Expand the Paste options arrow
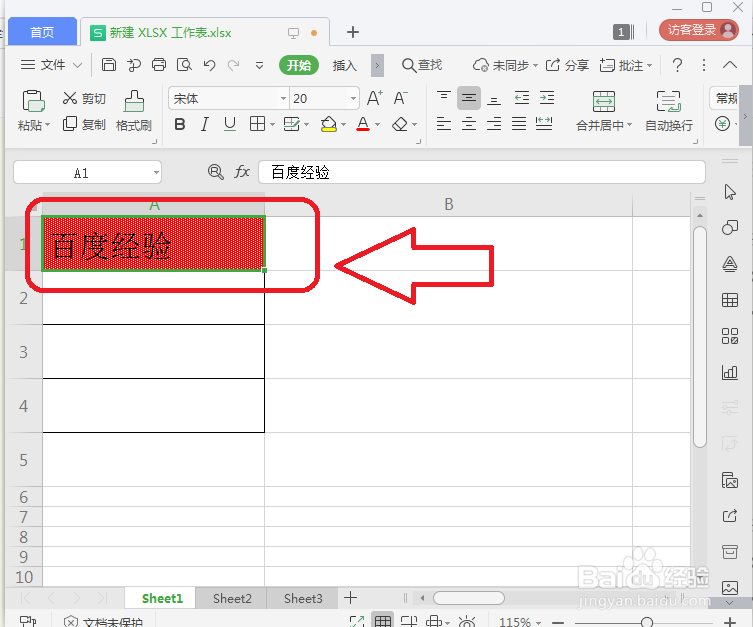Screen dimensions: 753x627 [47, 126]
